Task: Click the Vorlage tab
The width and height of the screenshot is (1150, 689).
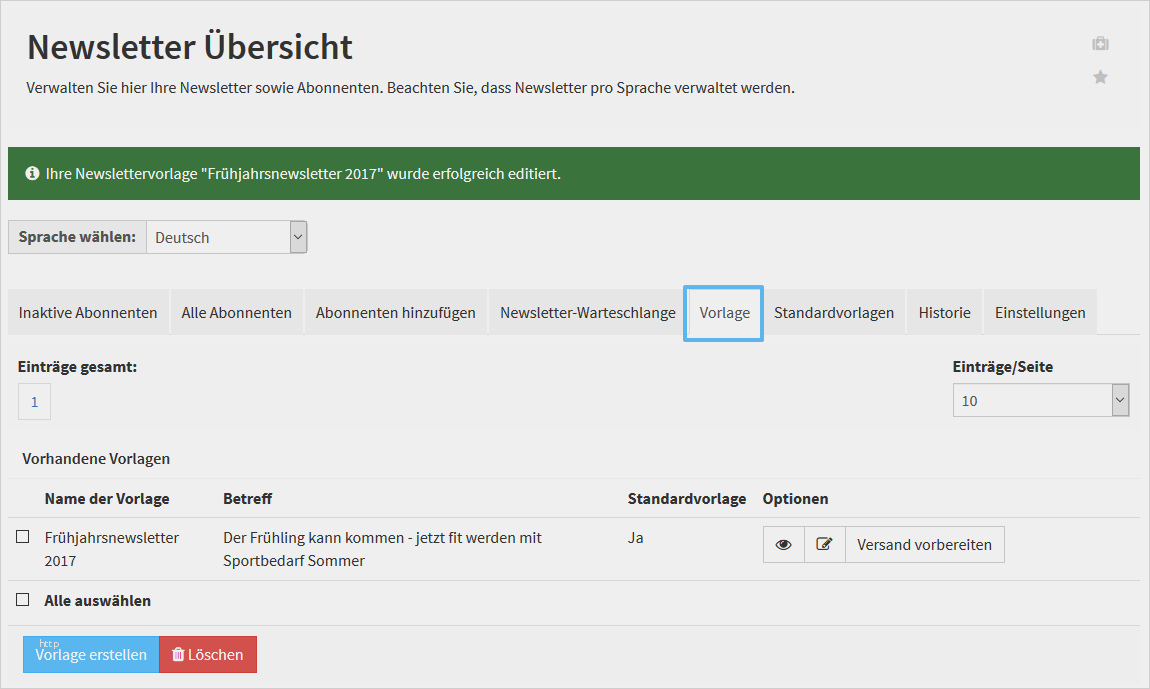Action: 724,312
